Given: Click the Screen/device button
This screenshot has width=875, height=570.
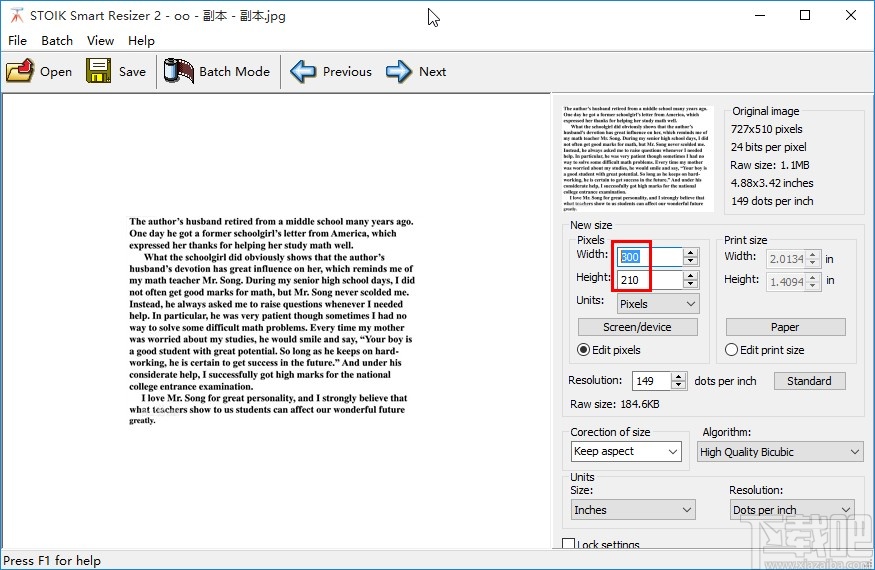Looking at the screenshot, I should (637, 327).
